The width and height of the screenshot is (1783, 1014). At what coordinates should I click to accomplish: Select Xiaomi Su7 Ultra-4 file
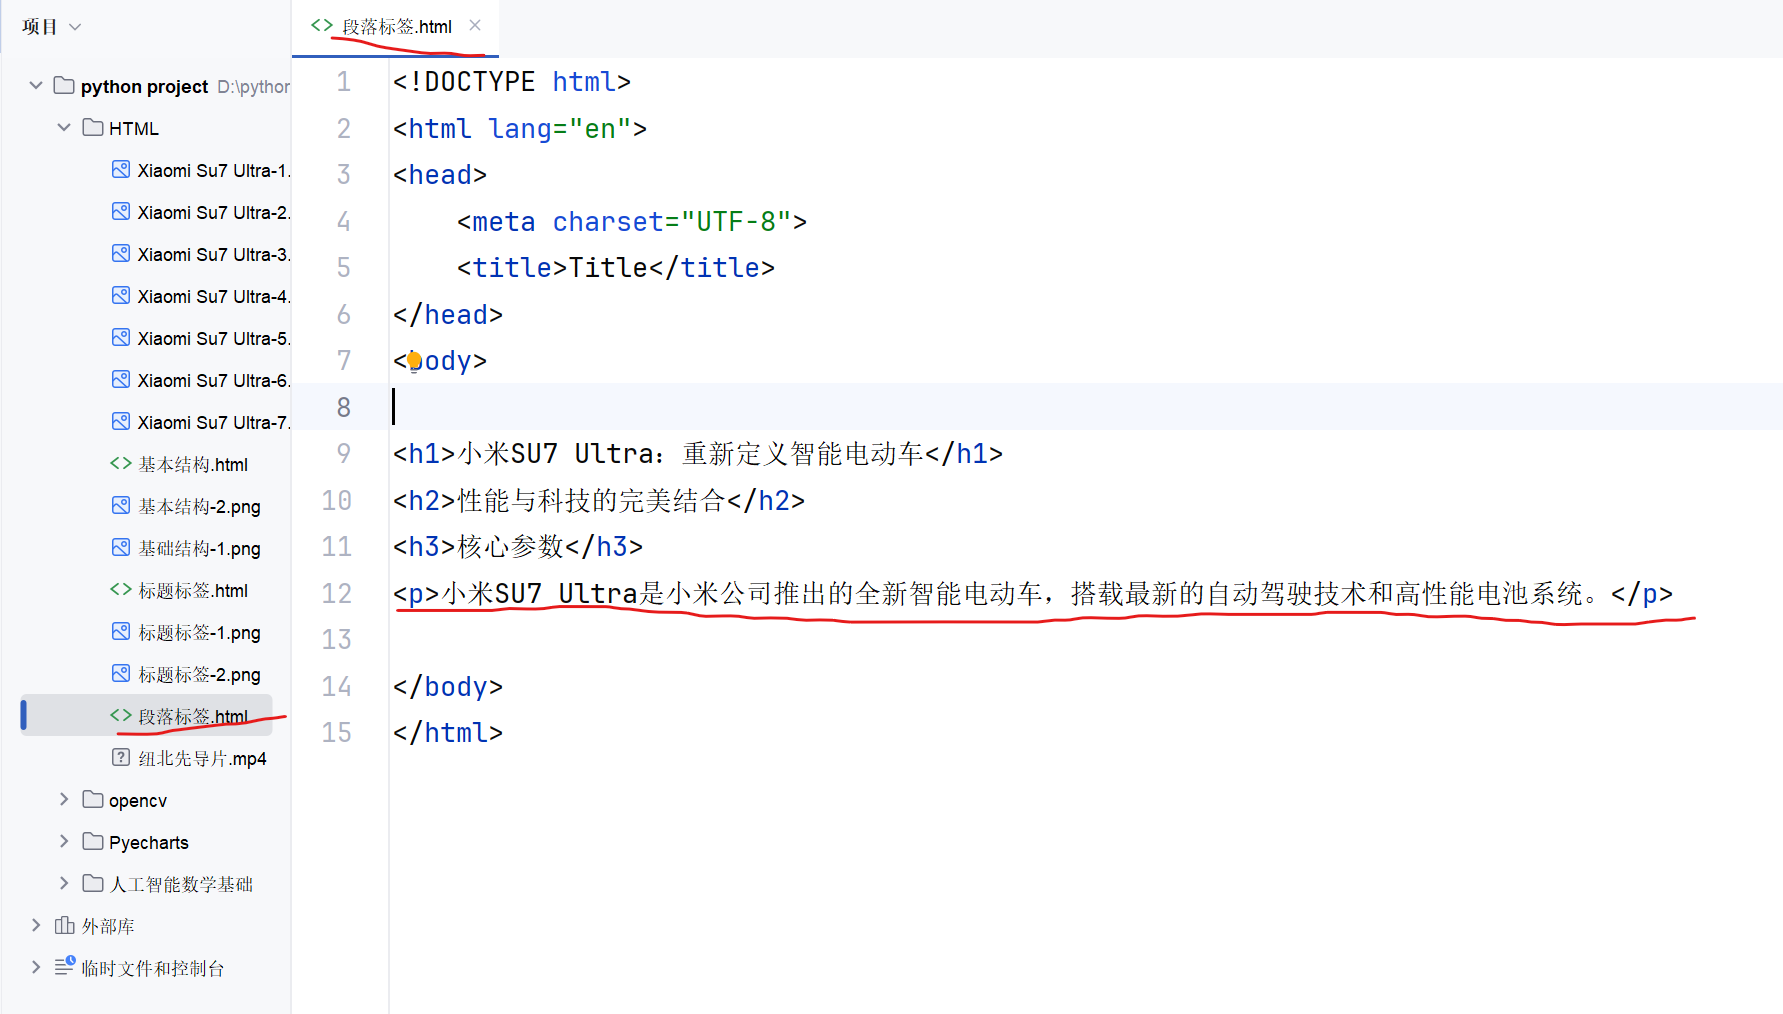point(214,297)
